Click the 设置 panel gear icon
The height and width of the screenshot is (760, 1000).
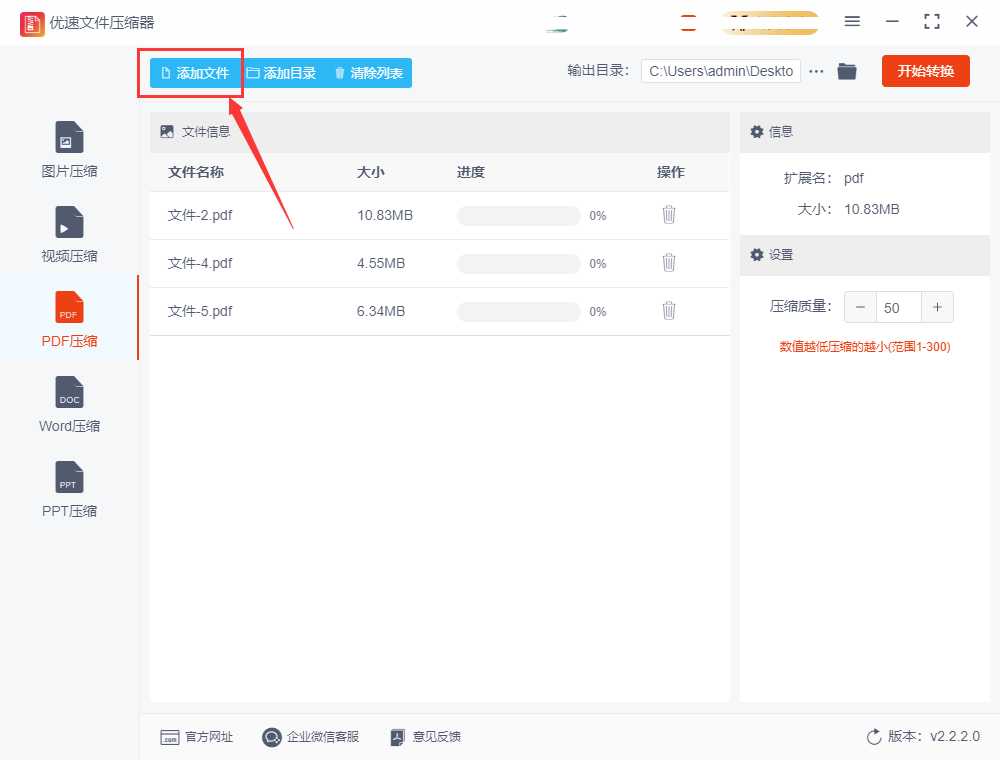tap(757, 255)
